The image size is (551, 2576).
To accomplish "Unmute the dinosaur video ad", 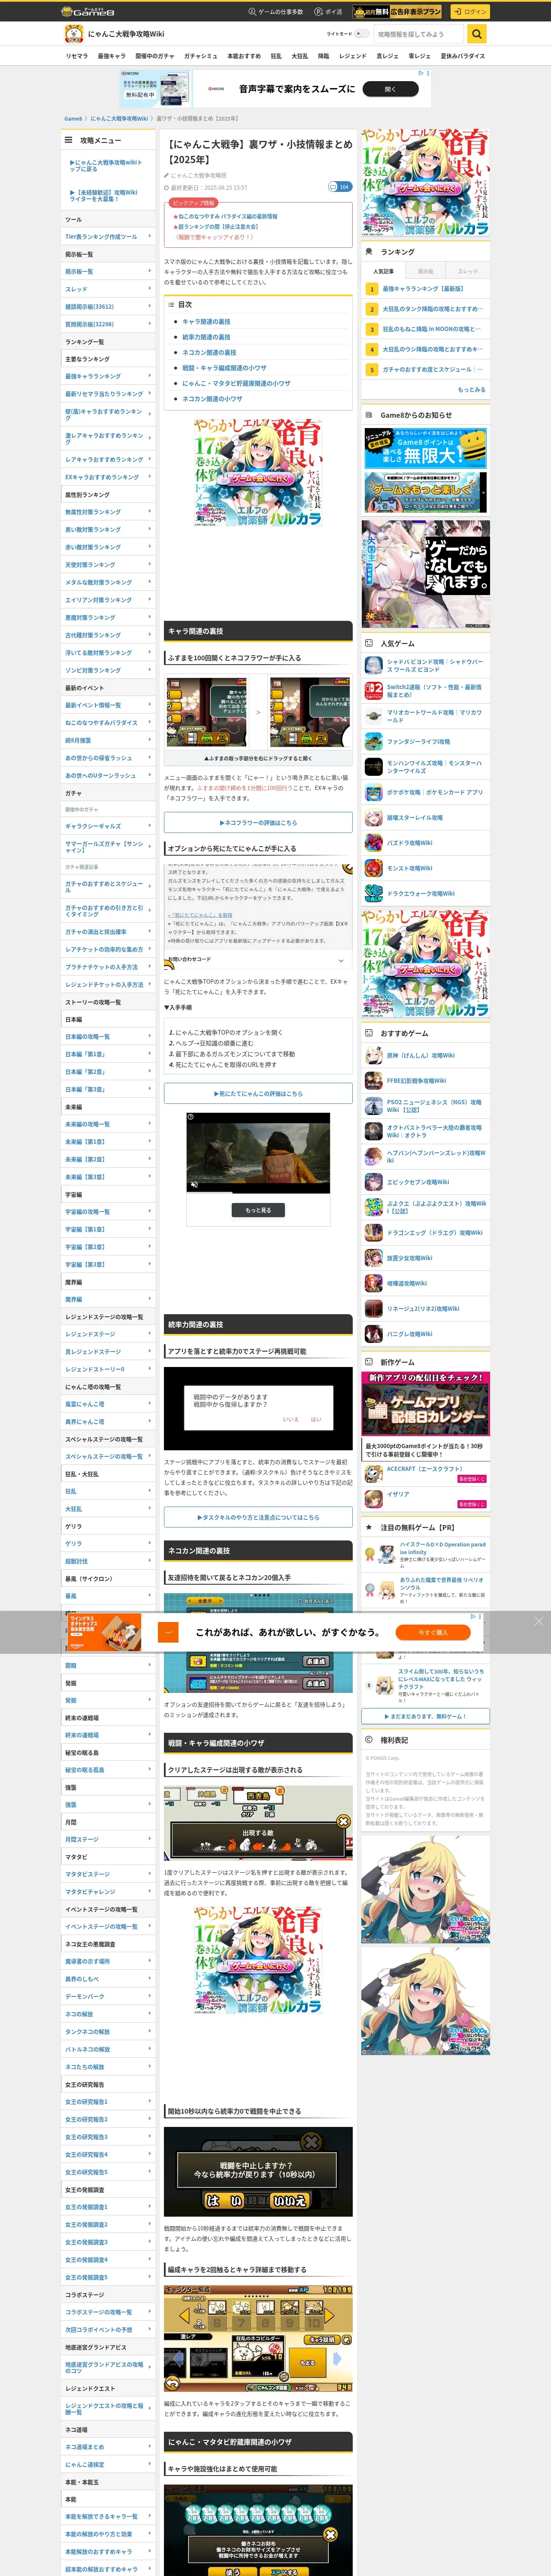I will (194, 1184).
